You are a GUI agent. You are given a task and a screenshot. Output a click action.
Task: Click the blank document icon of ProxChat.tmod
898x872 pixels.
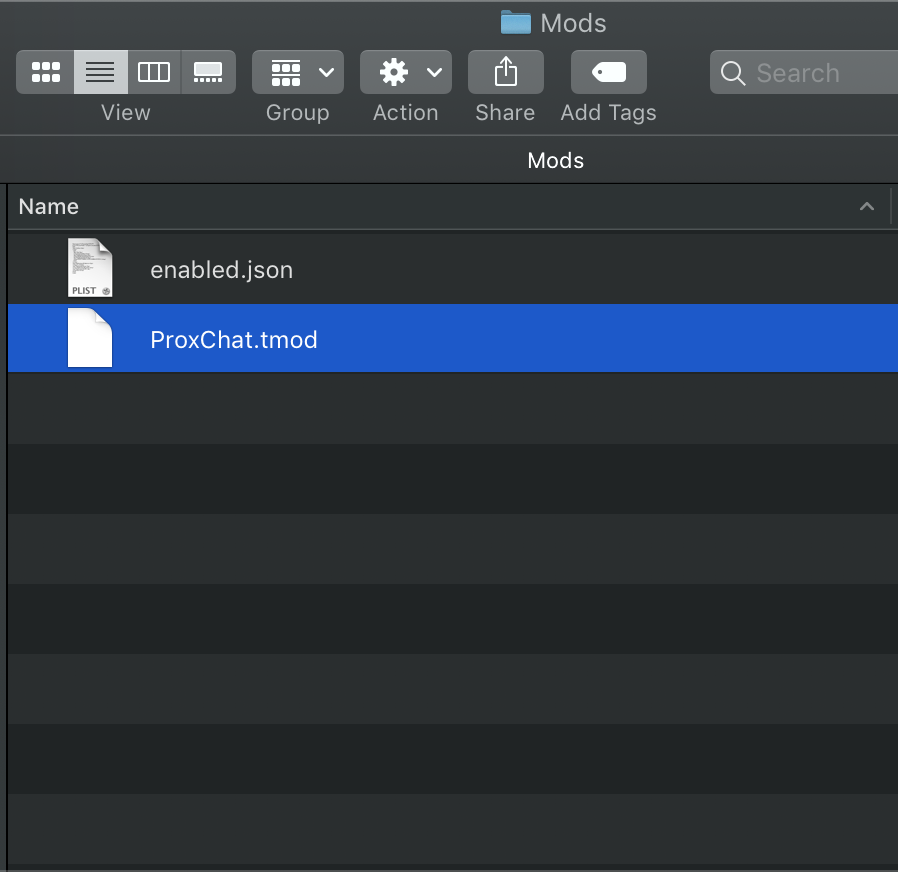[90, 338]
